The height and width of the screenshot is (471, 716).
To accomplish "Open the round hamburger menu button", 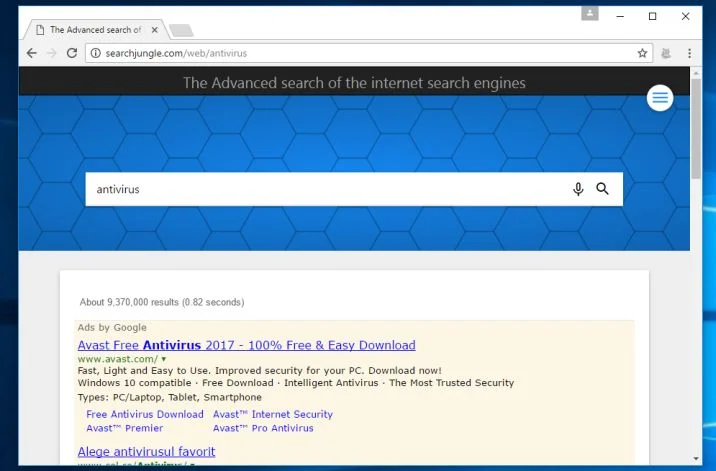I will (660, 98).
